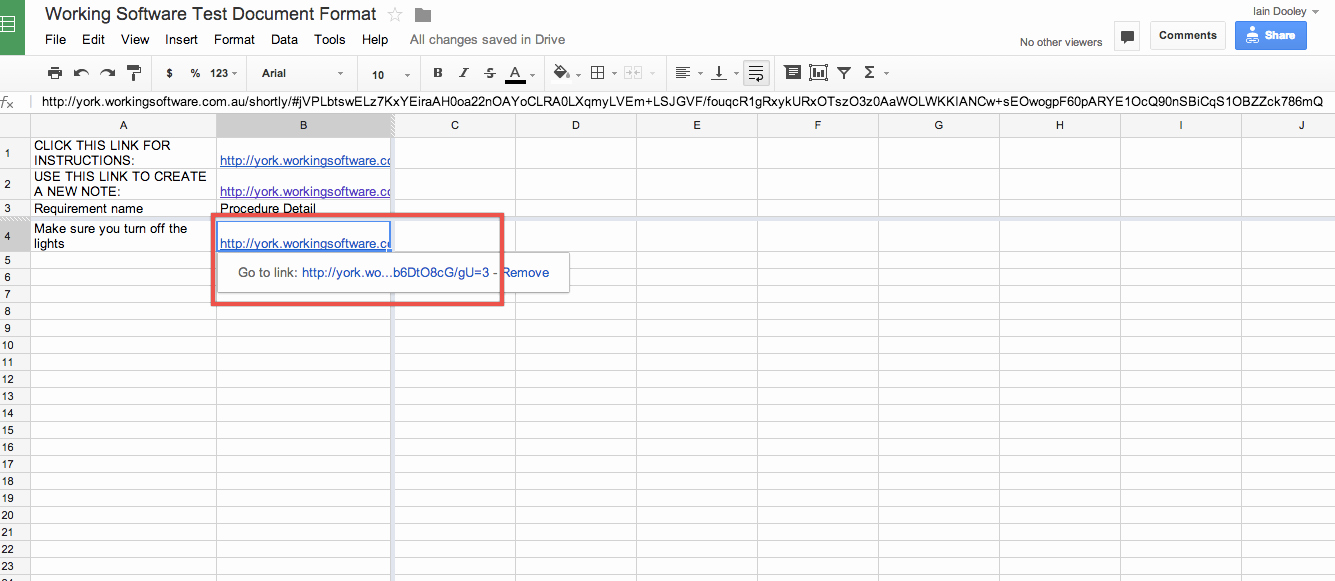Viewport: 1335px width, 581px height.
Task: Expand the functions dropdown arrow
Action: (x=886, y=75)
